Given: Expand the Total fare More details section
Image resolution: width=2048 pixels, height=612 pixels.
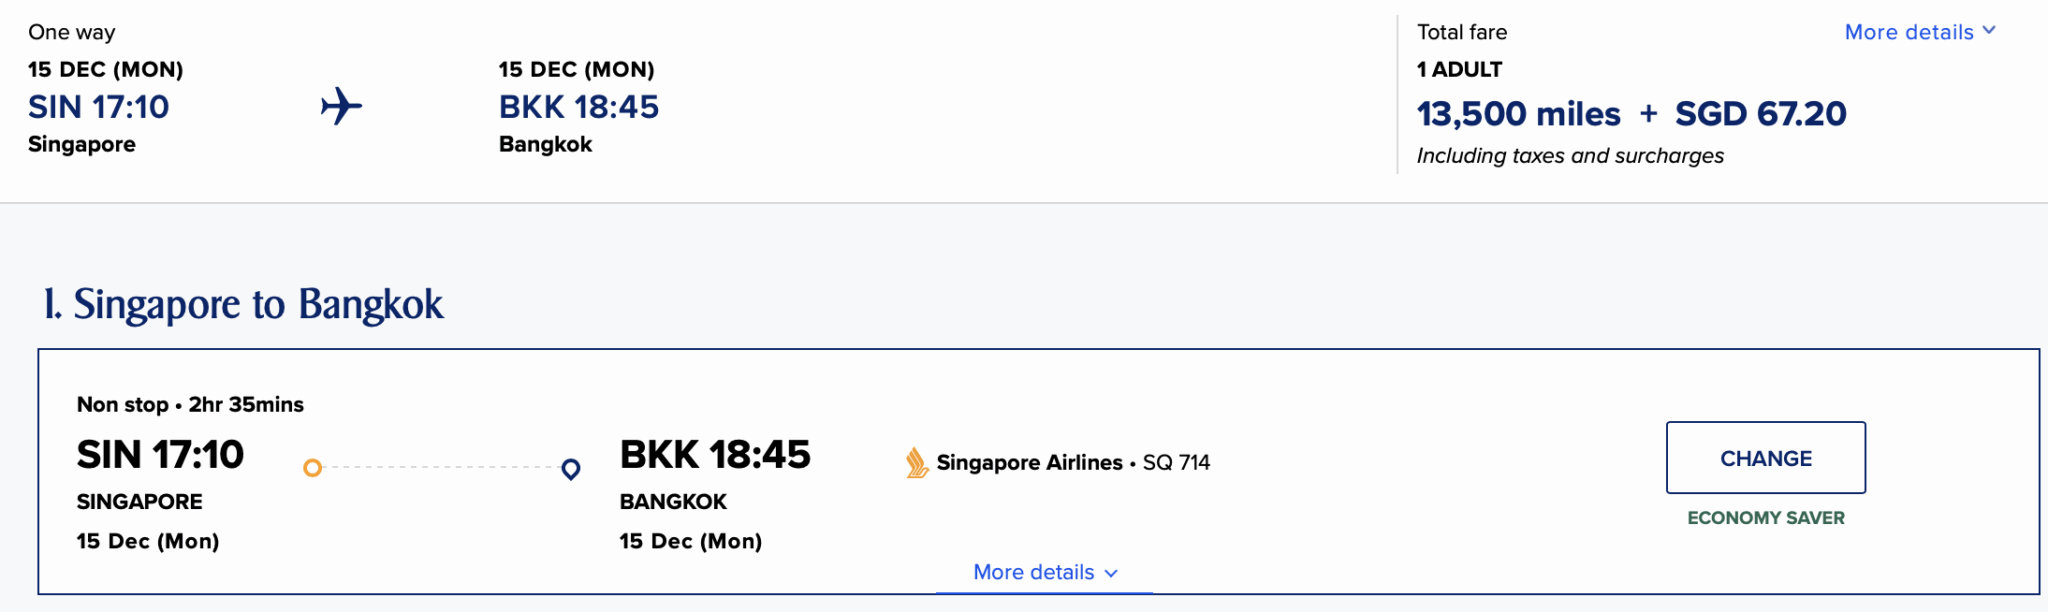Looking at the screenshot, I should [x=1919, y=31].
